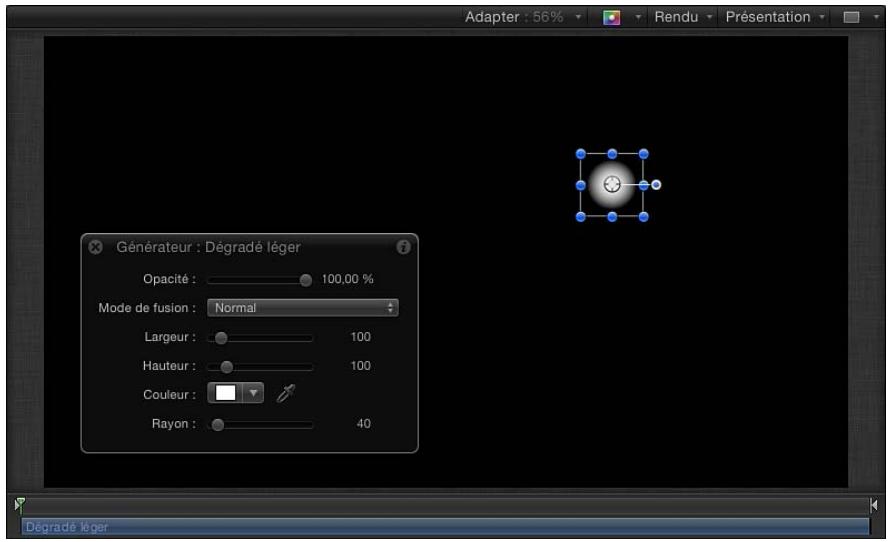Click the Largeur value 100
Screen dimensions: 890x542
tap(360, 337)
